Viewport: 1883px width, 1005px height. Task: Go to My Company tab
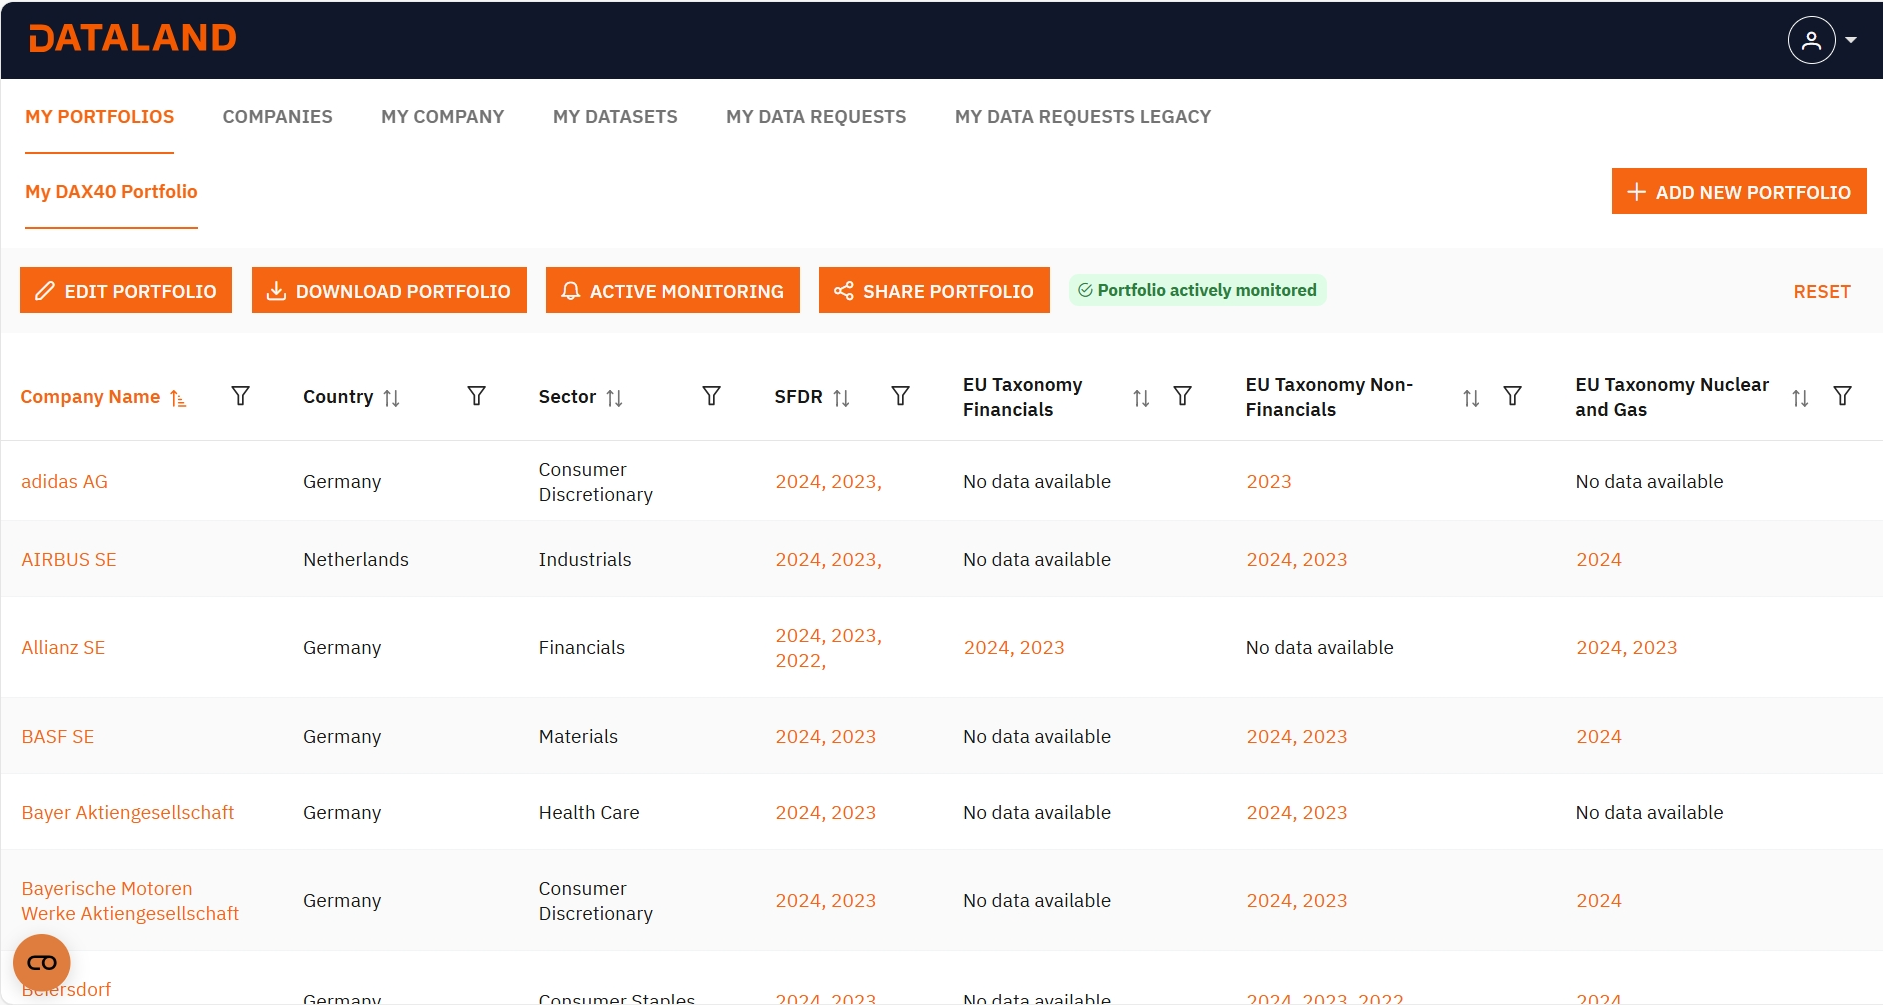[x=443, y=117]
